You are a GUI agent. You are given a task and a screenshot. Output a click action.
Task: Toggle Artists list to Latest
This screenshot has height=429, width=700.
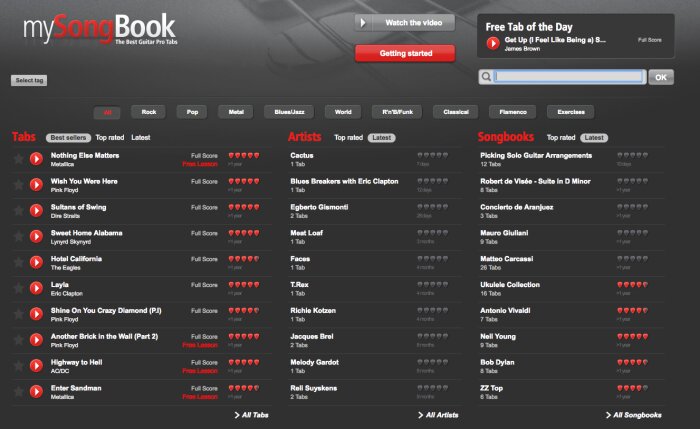(x=382, y=137)
